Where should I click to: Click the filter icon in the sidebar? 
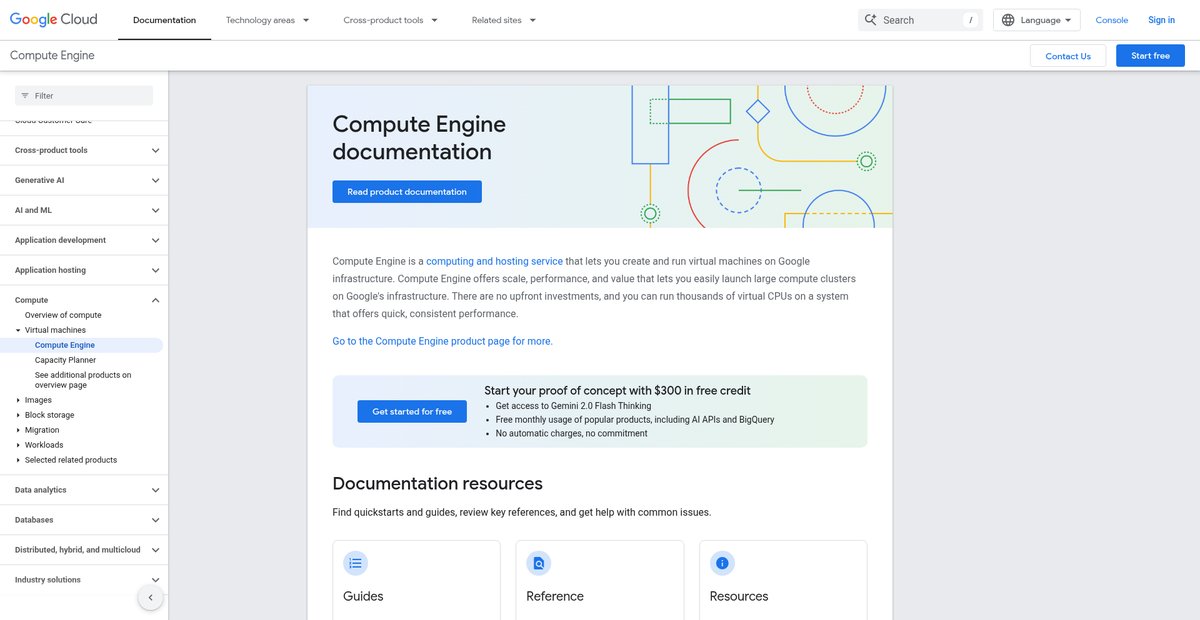point(25,96)
